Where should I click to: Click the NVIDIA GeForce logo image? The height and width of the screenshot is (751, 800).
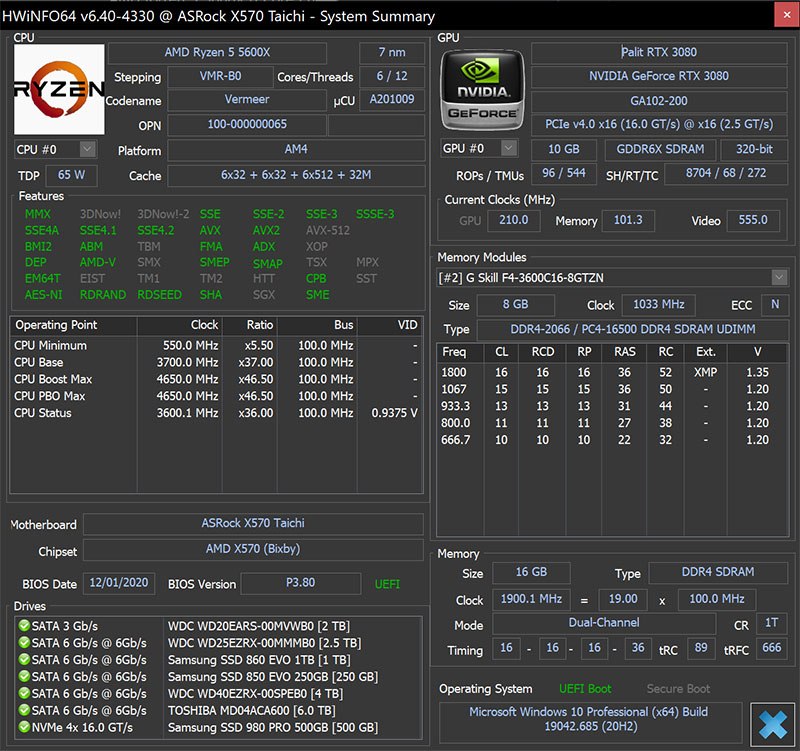(x=482, y=90)
